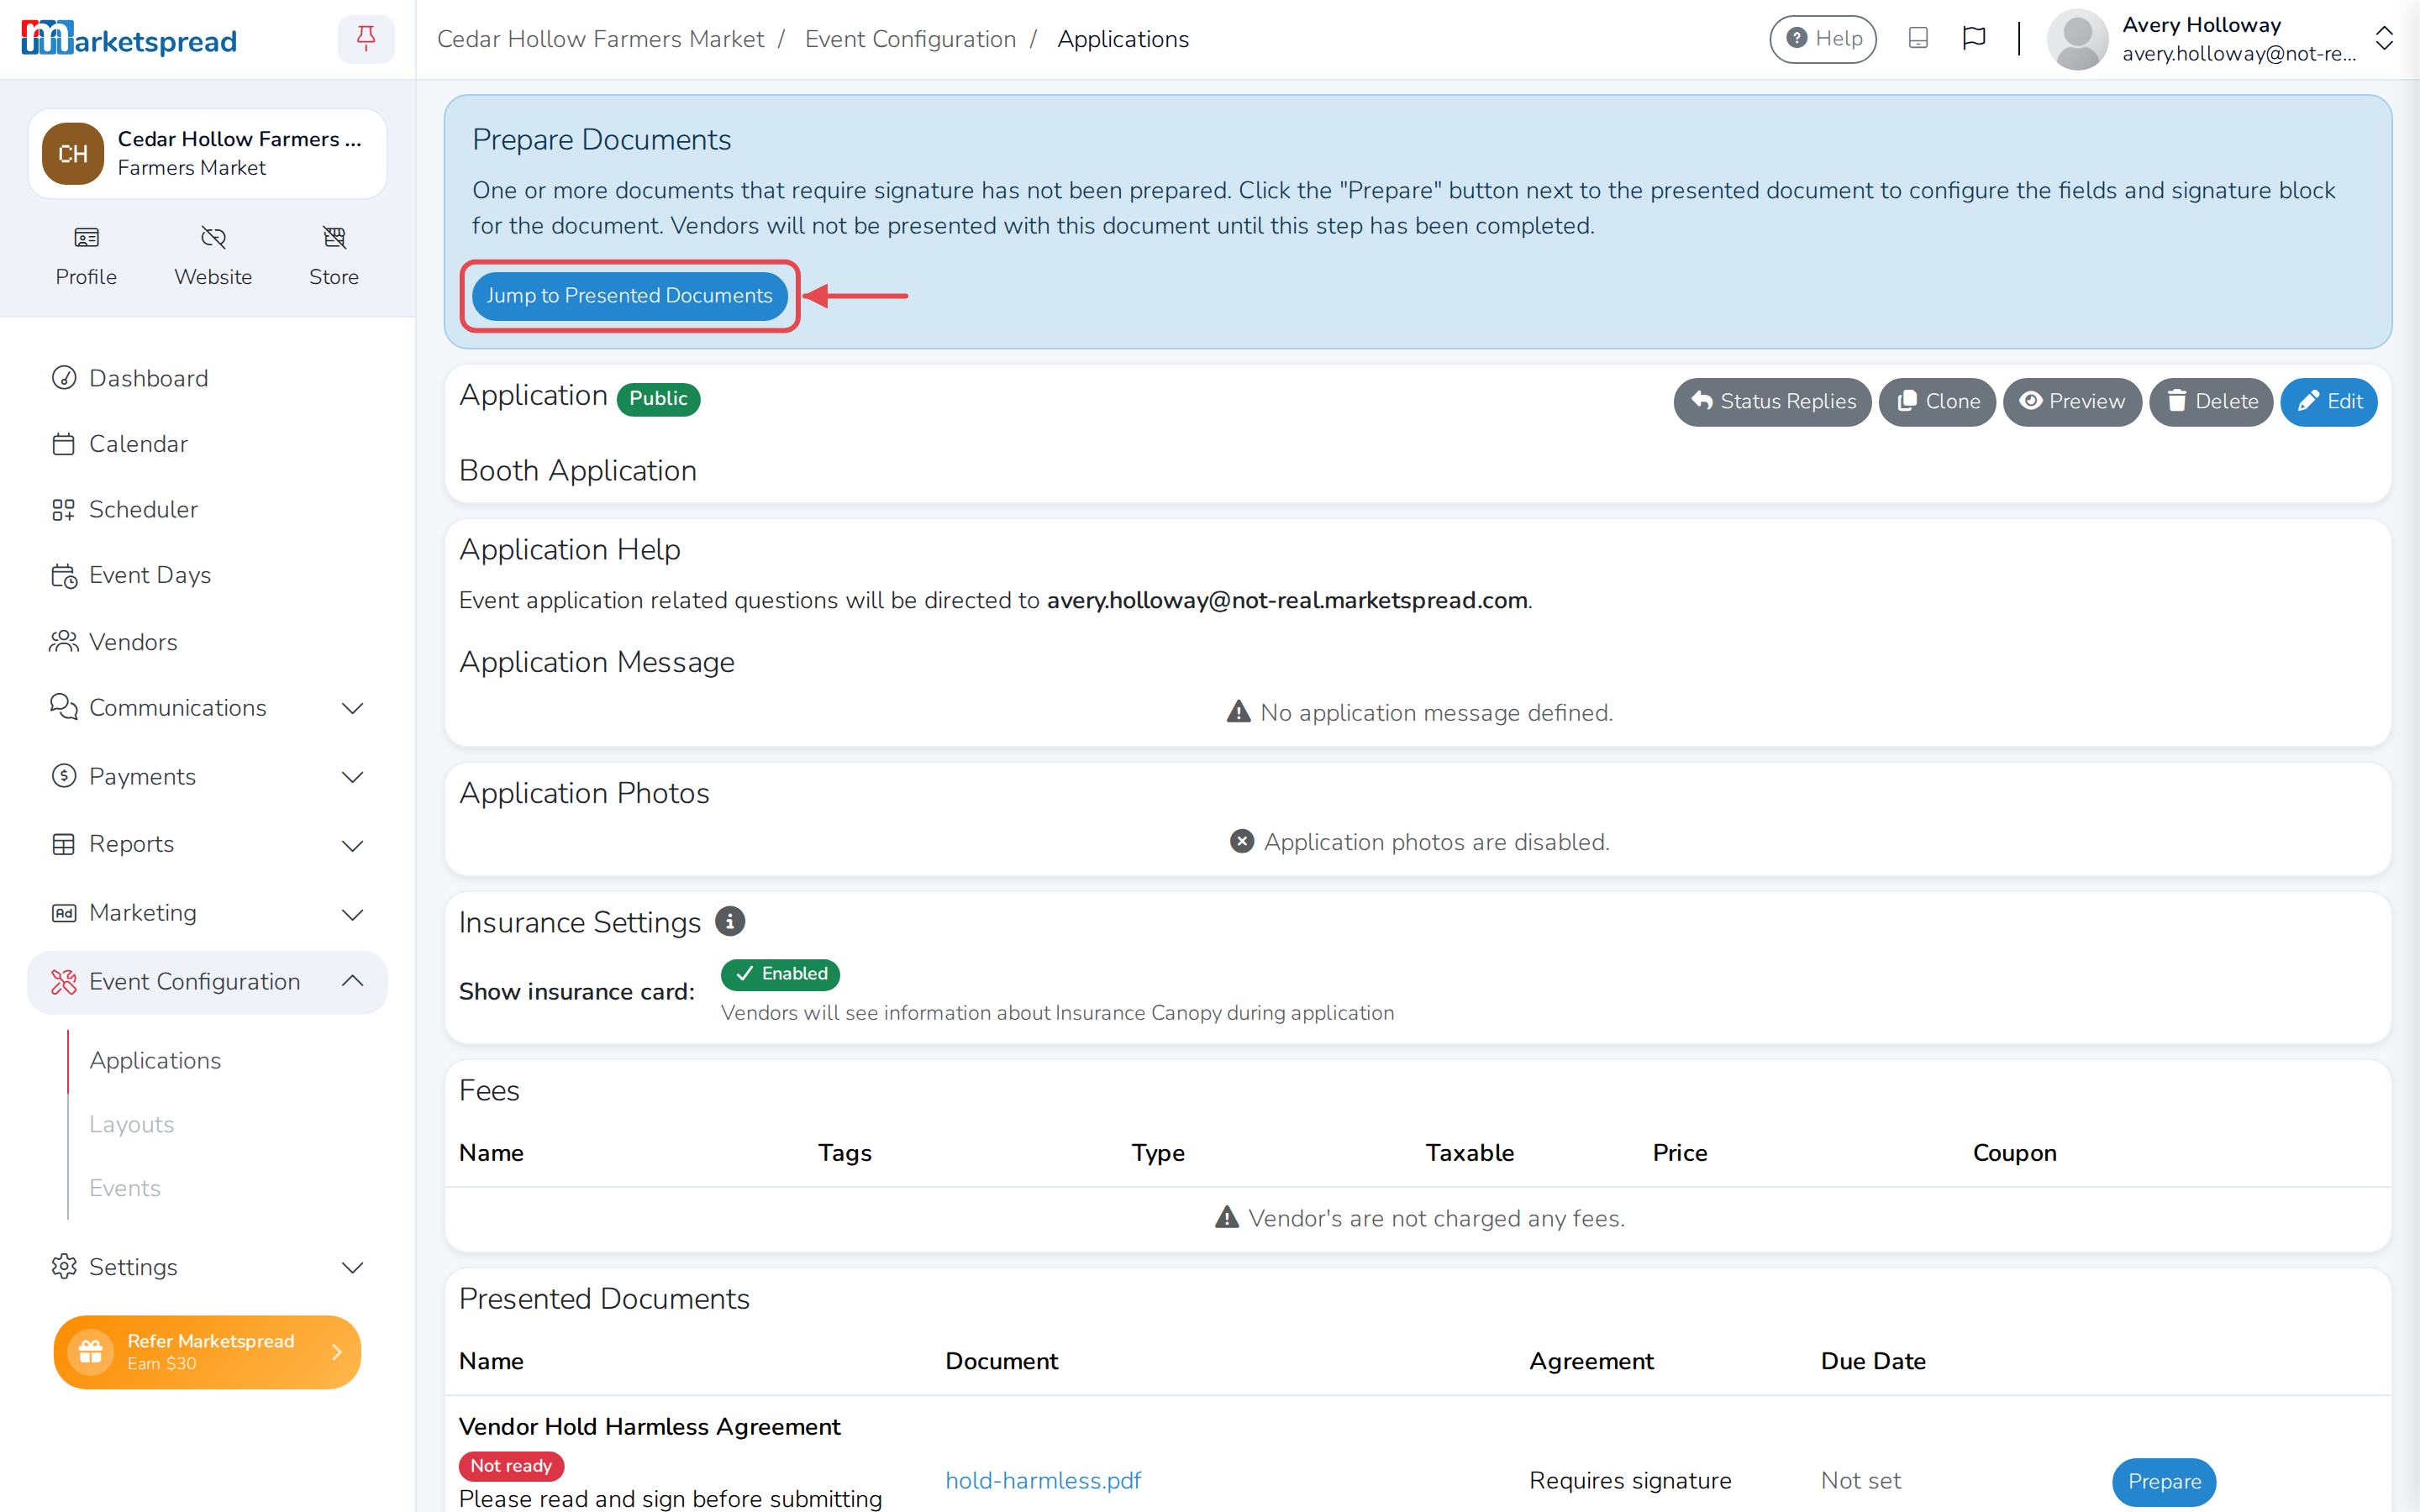Collapse the Event Configuration menu
Screen dimensions: 2420x1512
207,982
